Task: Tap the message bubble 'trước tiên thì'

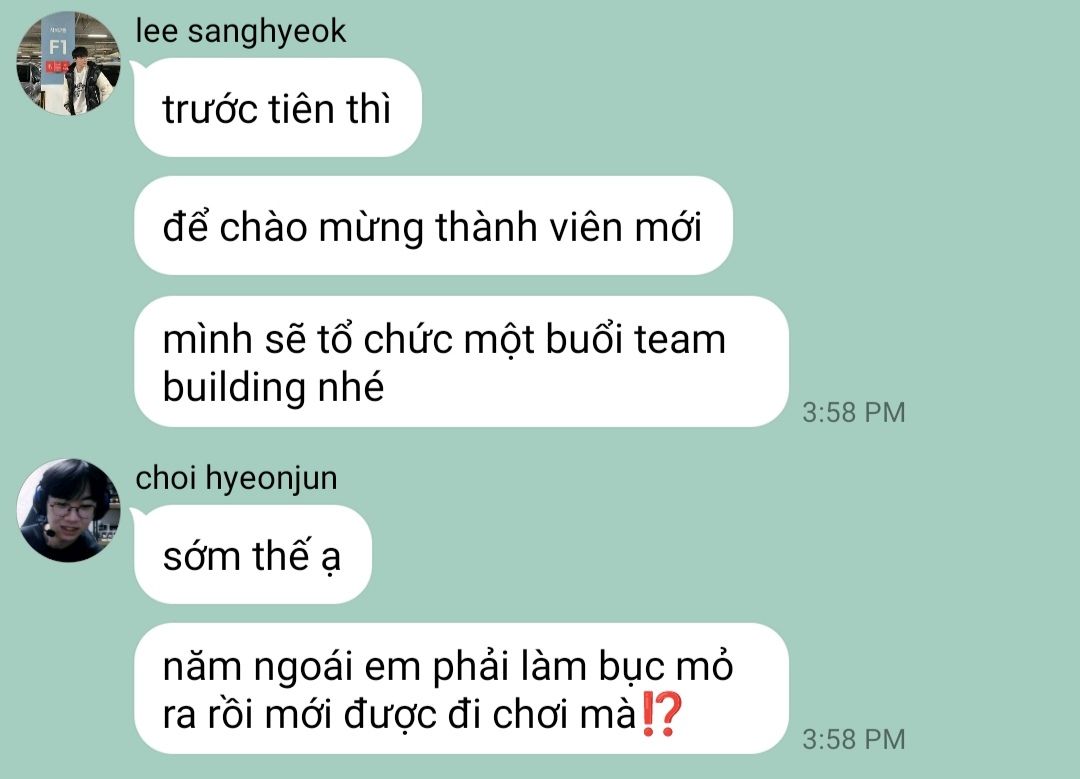Action: click(278, 107)
